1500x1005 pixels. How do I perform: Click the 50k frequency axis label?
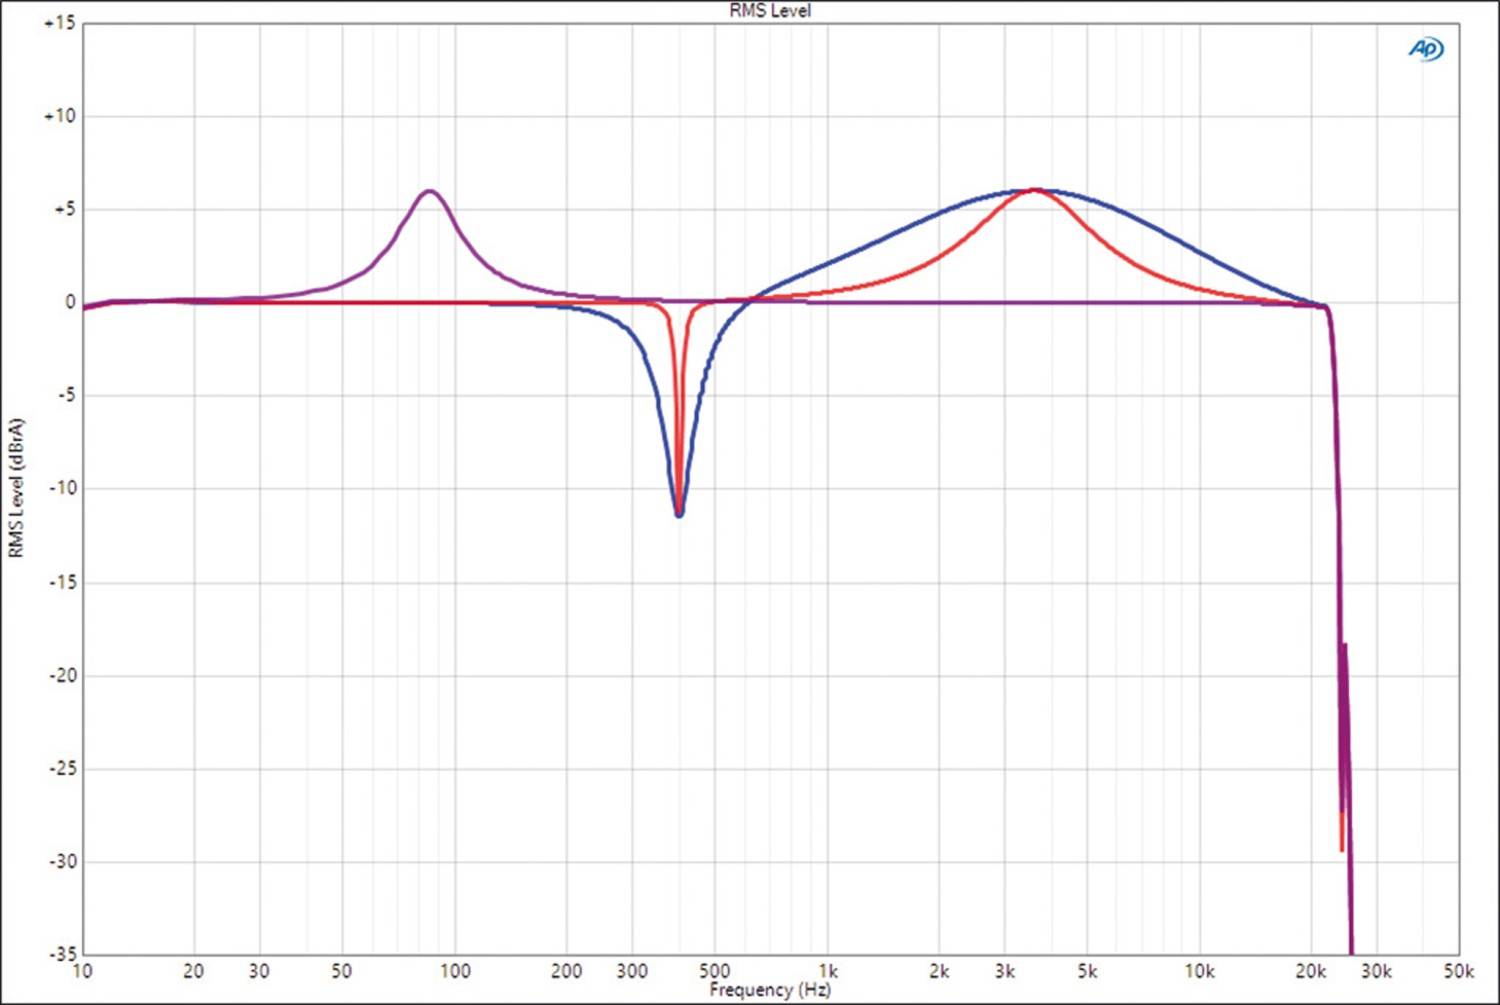tap(1458, 971)
